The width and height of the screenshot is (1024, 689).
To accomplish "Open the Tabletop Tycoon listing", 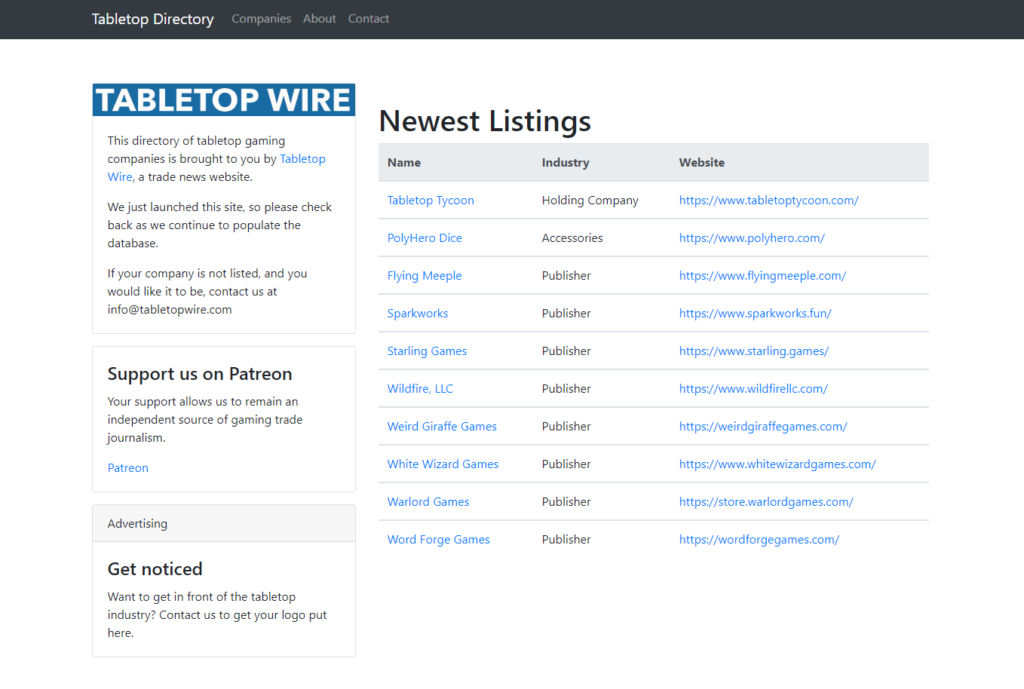I will pyautogui.click(x=430, y=200).
